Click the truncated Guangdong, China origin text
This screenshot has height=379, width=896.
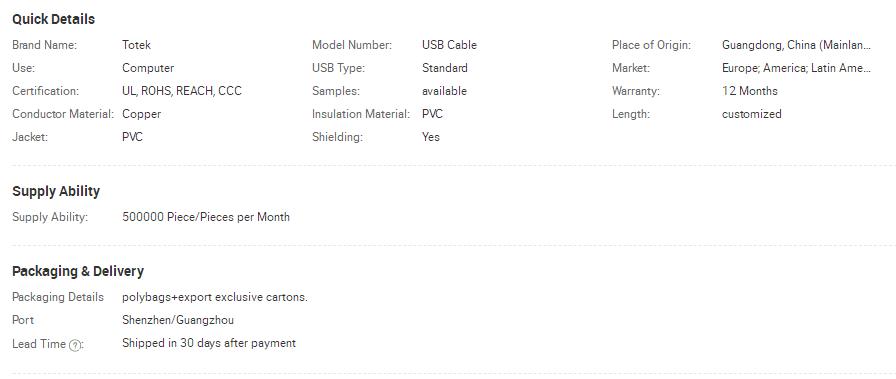coord(796,45)
